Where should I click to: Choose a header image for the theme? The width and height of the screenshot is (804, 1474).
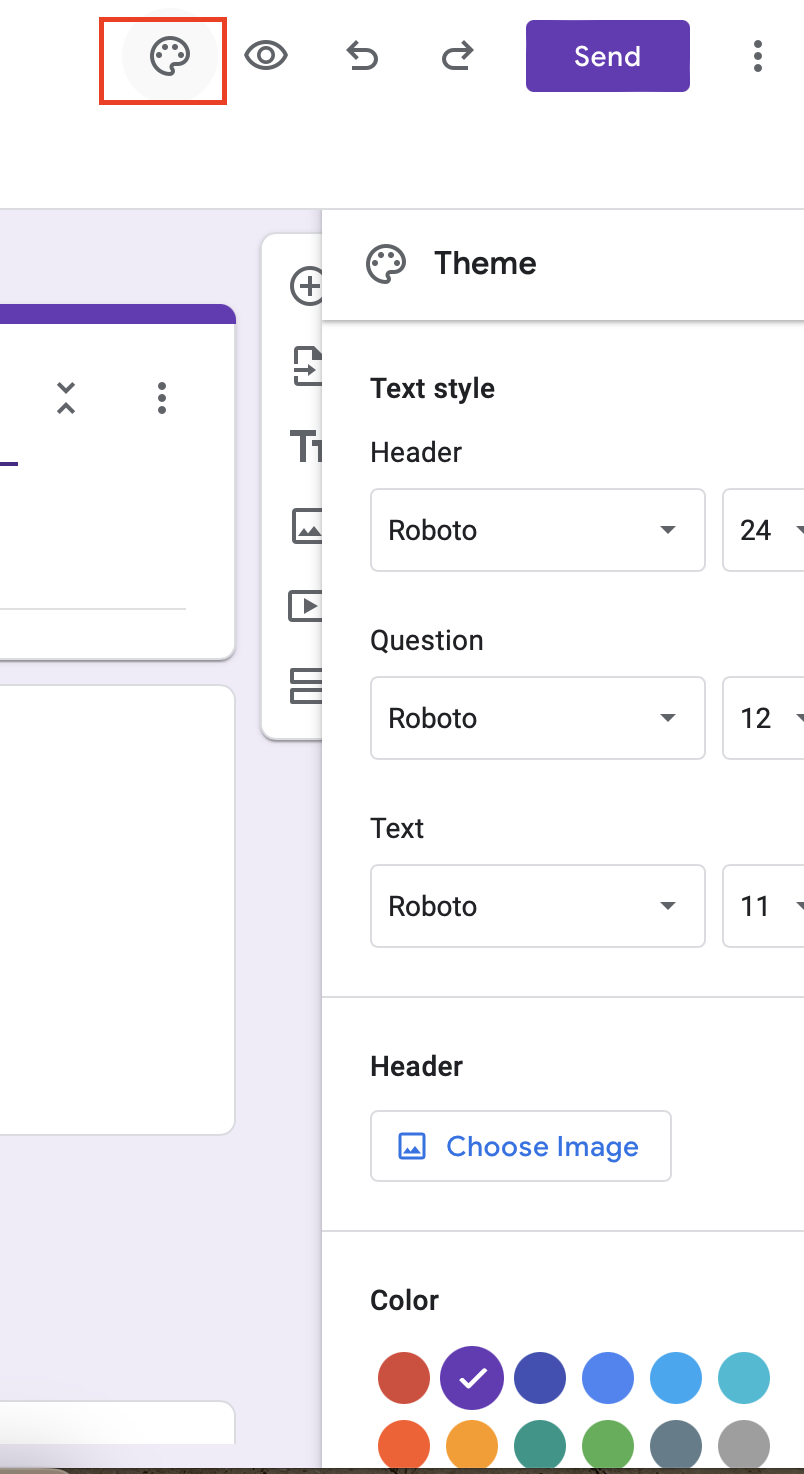[x=520, y=1146]
